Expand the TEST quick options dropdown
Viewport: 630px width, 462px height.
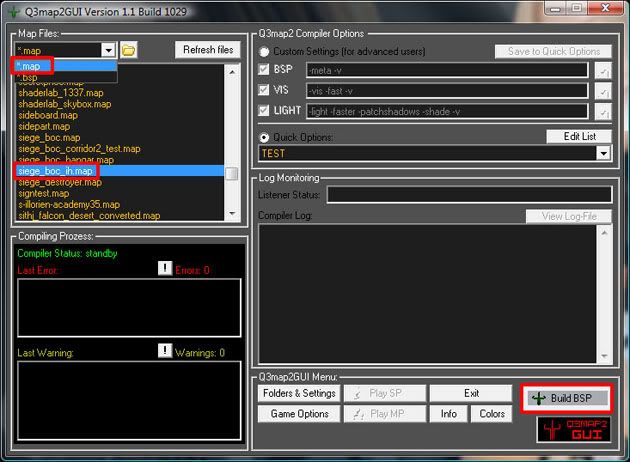click(603, 153)
